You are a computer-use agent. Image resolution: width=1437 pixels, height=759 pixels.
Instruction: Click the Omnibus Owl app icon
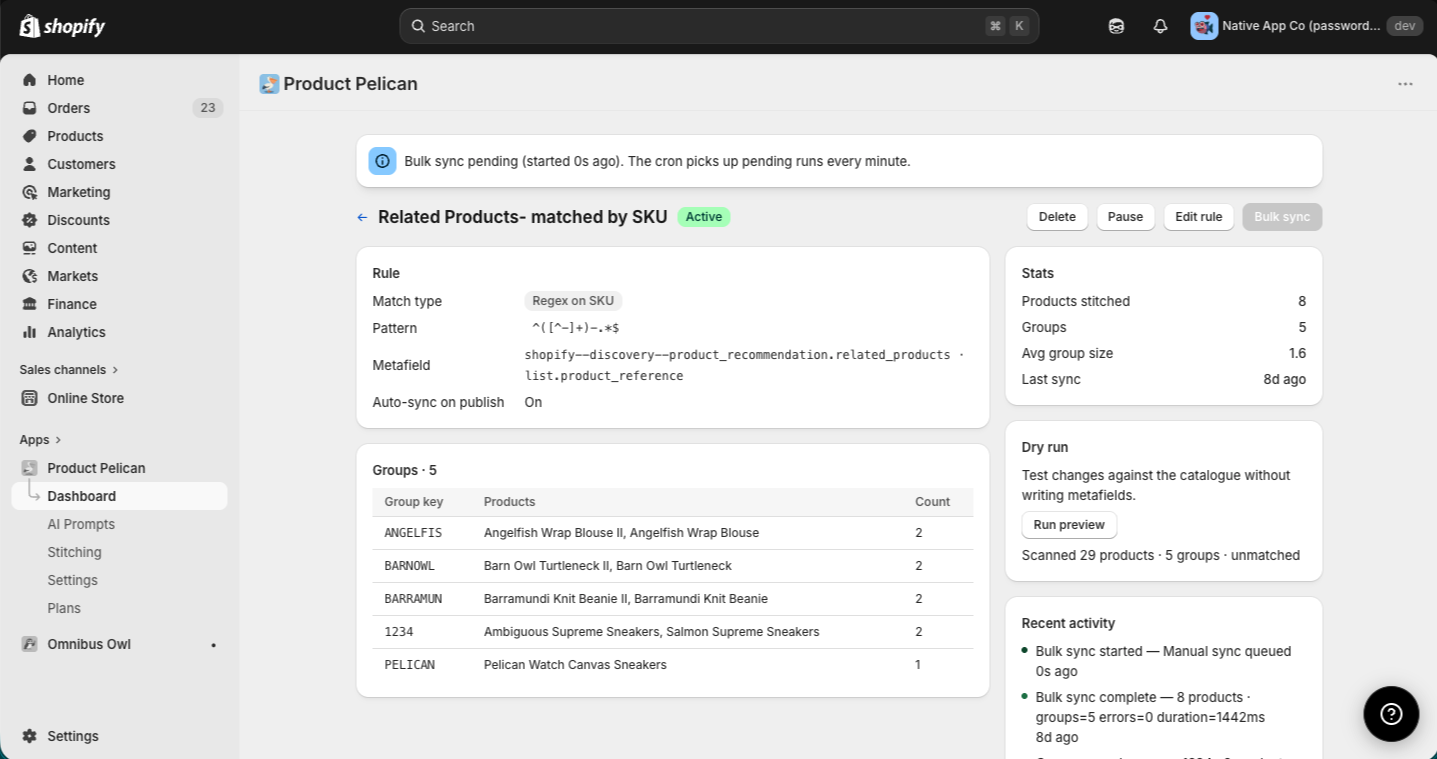[29, 644]
